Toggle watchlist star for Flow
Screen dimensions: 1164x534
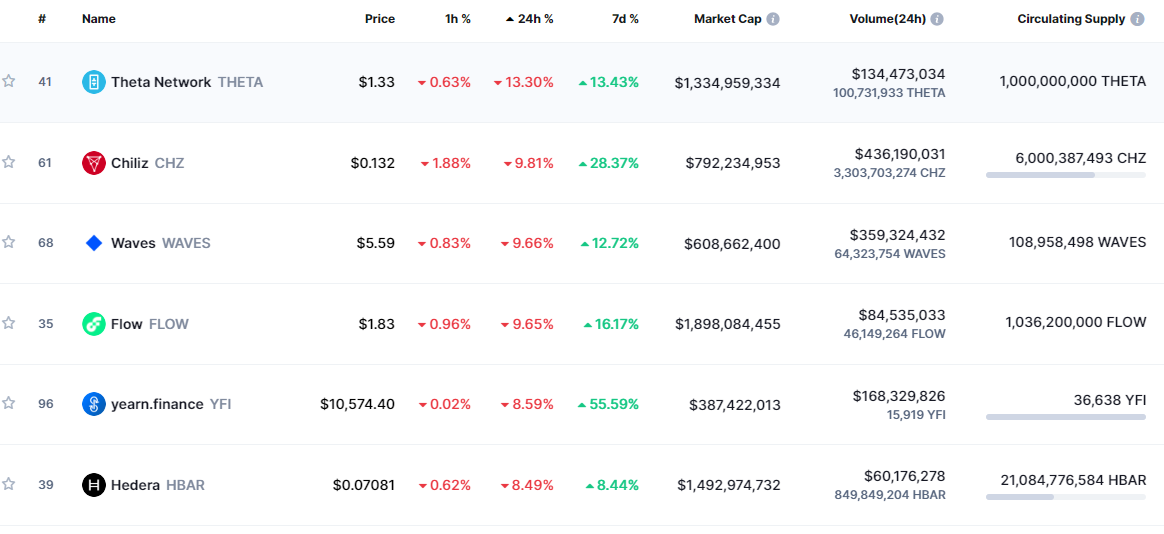[8, 323]
